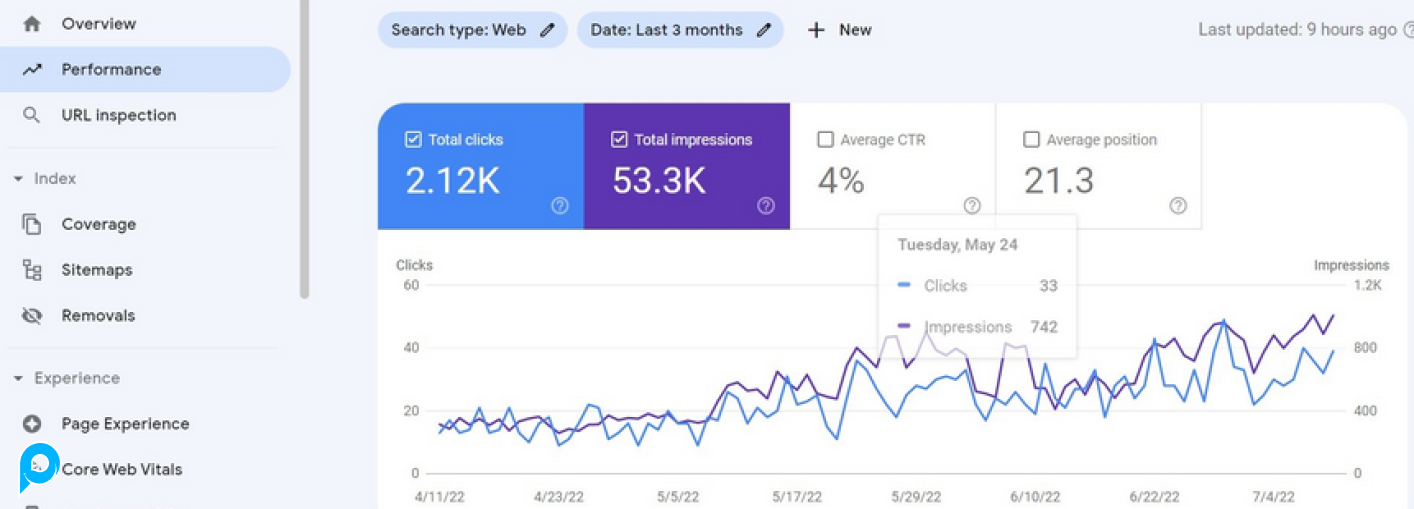This screenshot has width=1414, height=509.
Task: Open Core Web Vitals menu item
Action: (122, 469)
